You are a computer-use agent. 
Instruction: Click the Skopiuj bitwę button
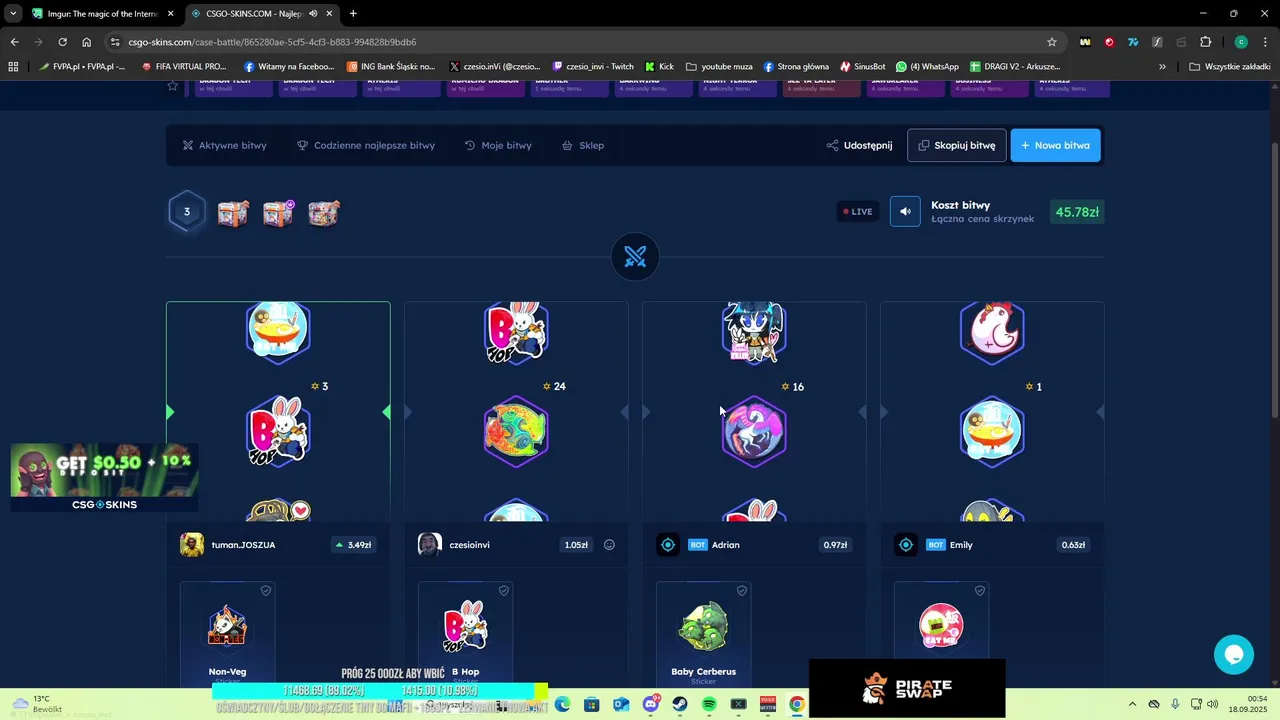957,145
